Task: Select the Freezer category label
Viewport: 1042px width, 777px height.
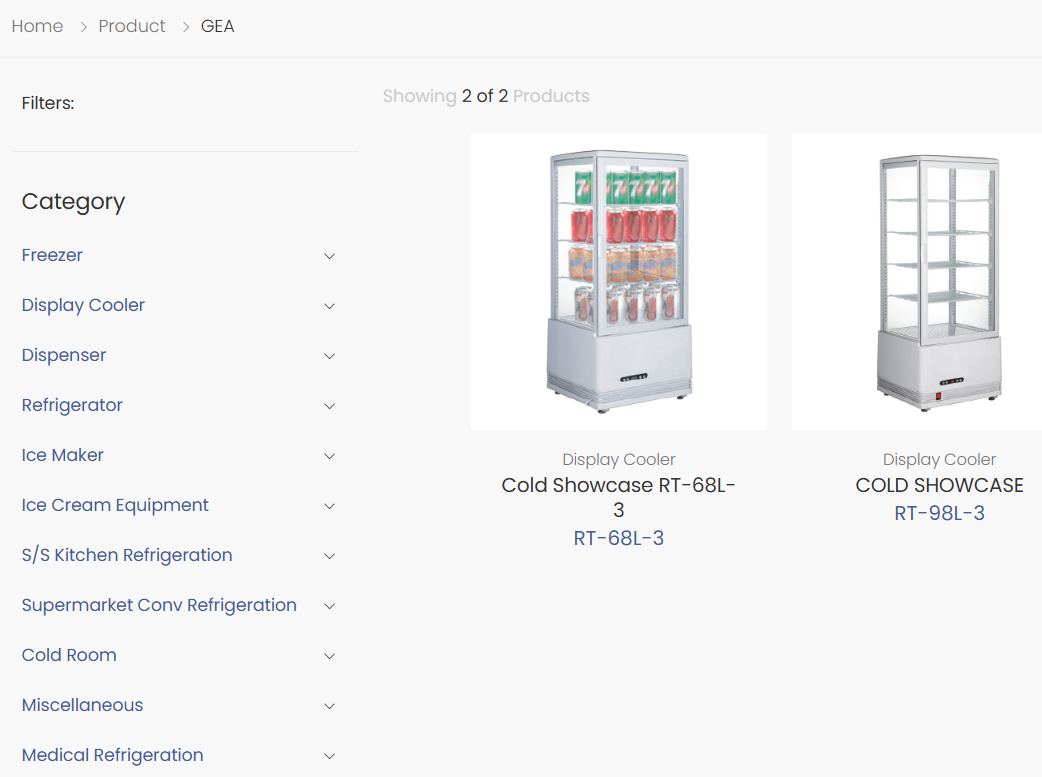Action: pos(52,255)
